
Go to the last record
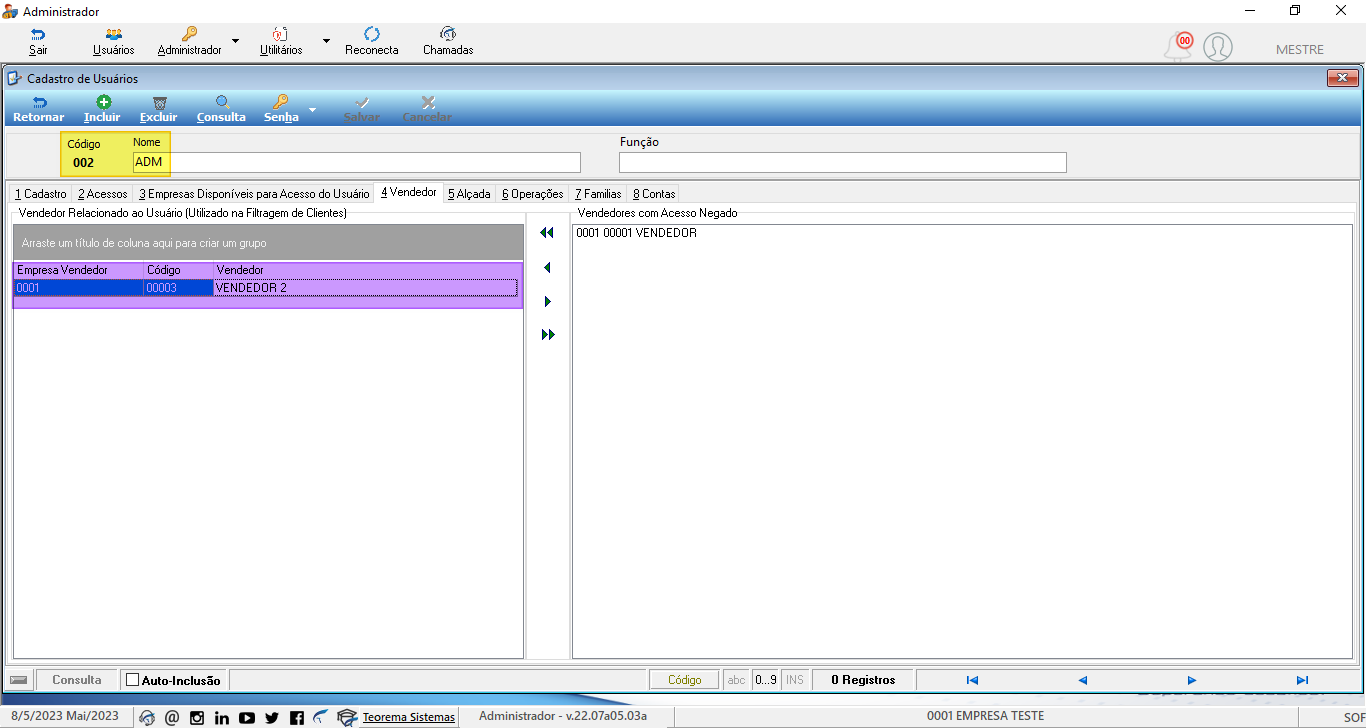pos(1302,680)
